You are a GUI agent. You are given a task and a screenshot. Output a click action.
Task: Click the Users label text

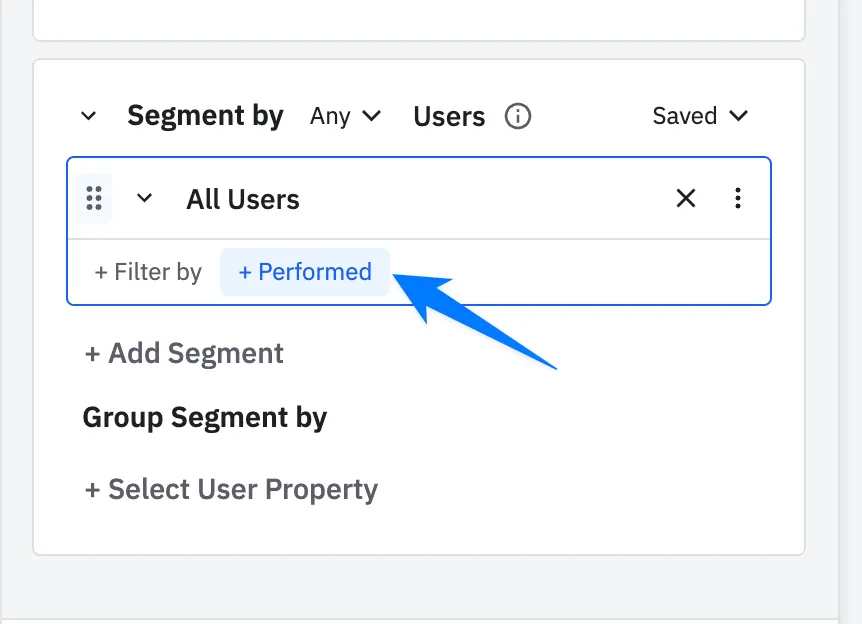[x=449, y=116]
